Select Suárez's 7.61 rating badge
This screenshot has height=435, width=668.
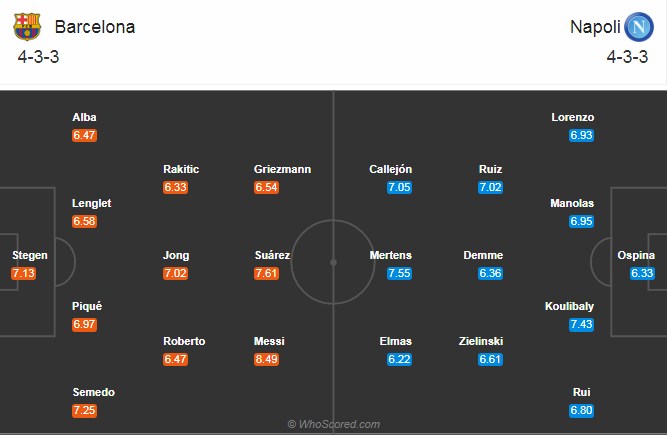point(266,273)
